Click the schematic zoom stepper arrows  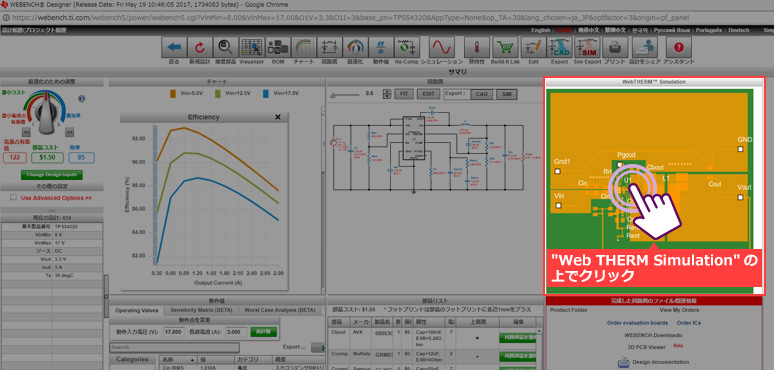click(x=387, y=93)
